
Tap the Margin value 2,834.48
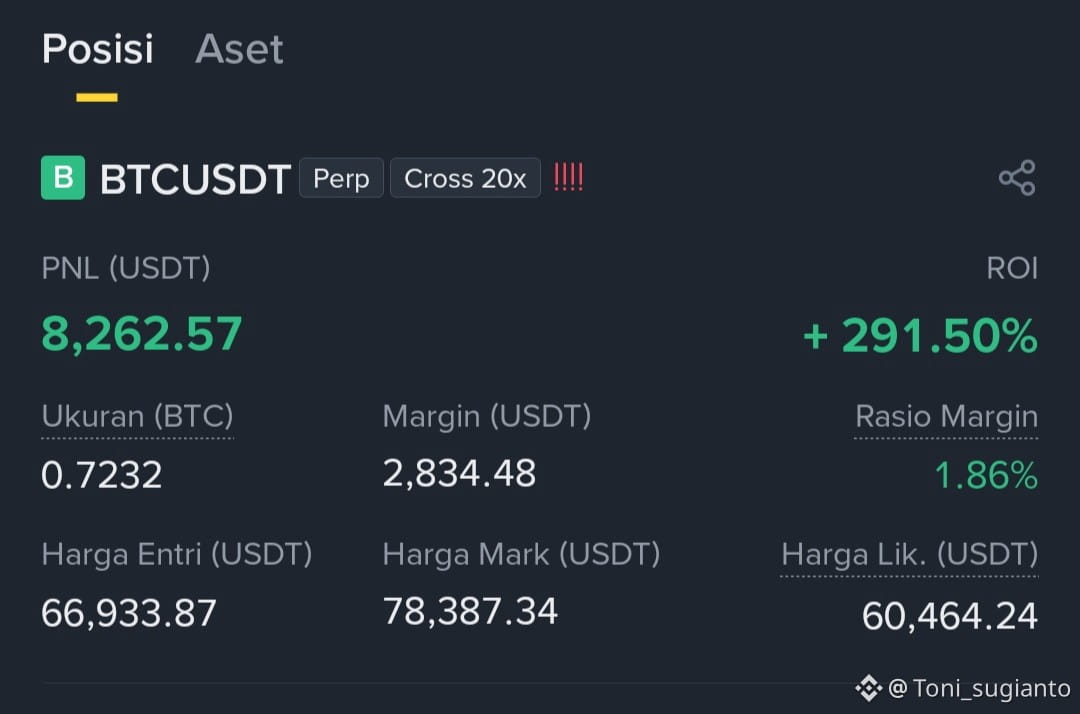(459, 474)
